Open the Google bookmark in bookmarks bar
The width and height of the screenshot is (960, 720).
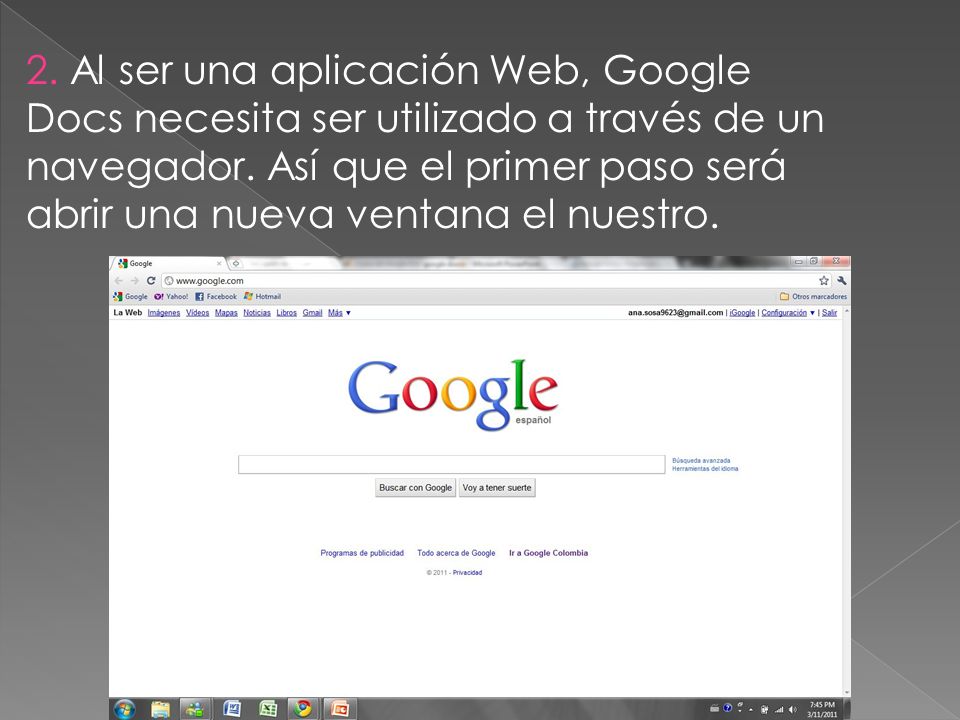click(x=130, y=296)
